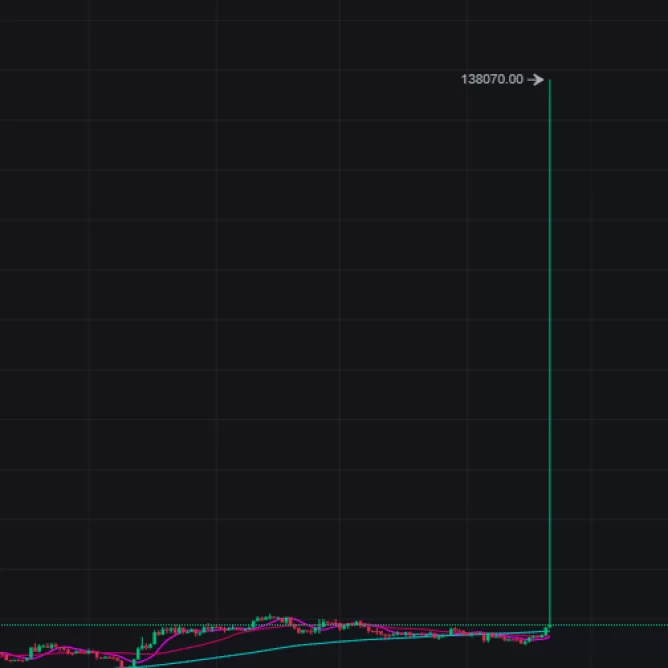Click the empty chart area right of spike
668x668 pixels.
click(x=610, y=350)
